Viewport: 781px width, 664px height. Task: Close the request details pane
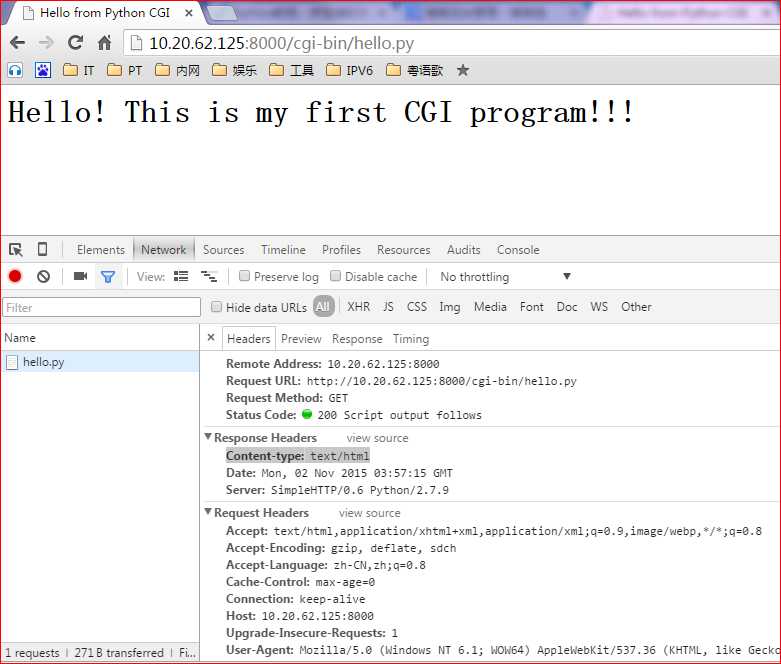click(211, 337)
